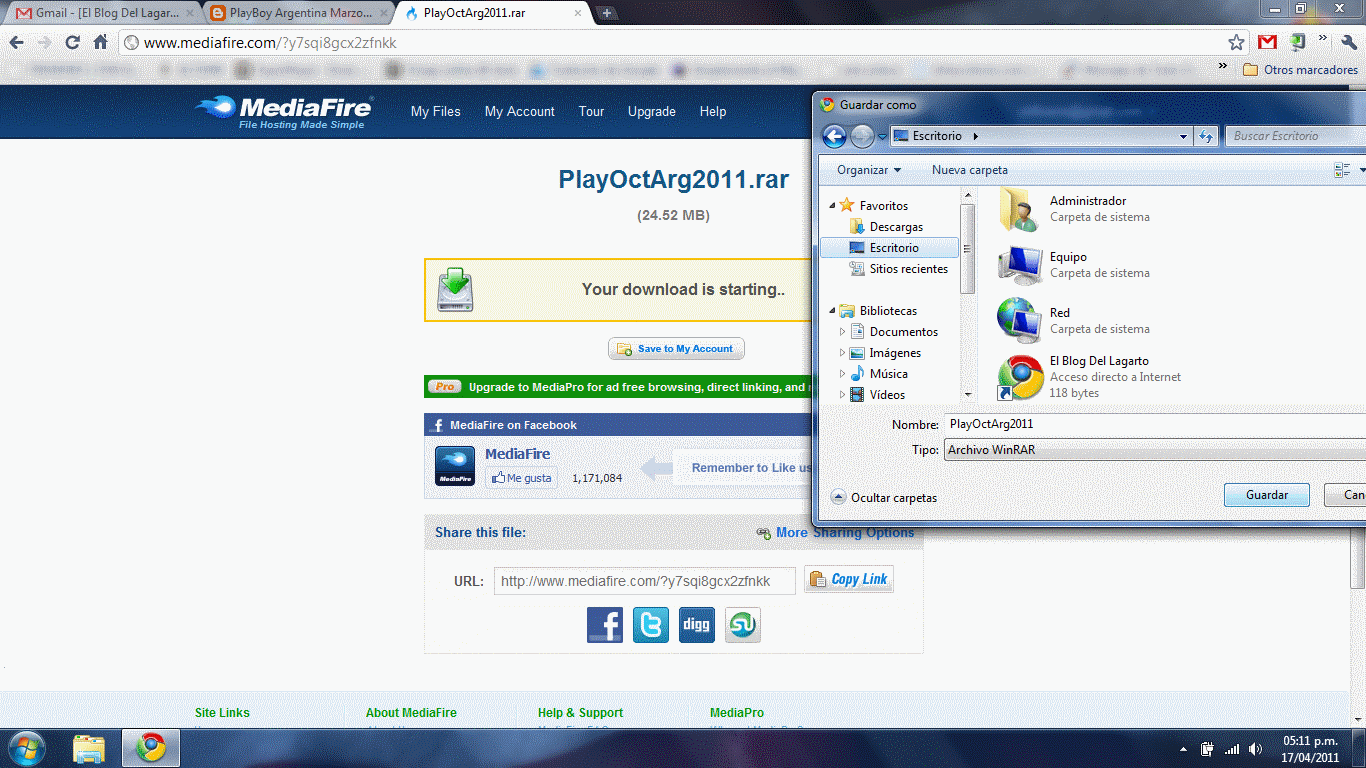Open the Windows Start menu
The width and height of the screenshot is (1366, 768).
pos(26,748)
